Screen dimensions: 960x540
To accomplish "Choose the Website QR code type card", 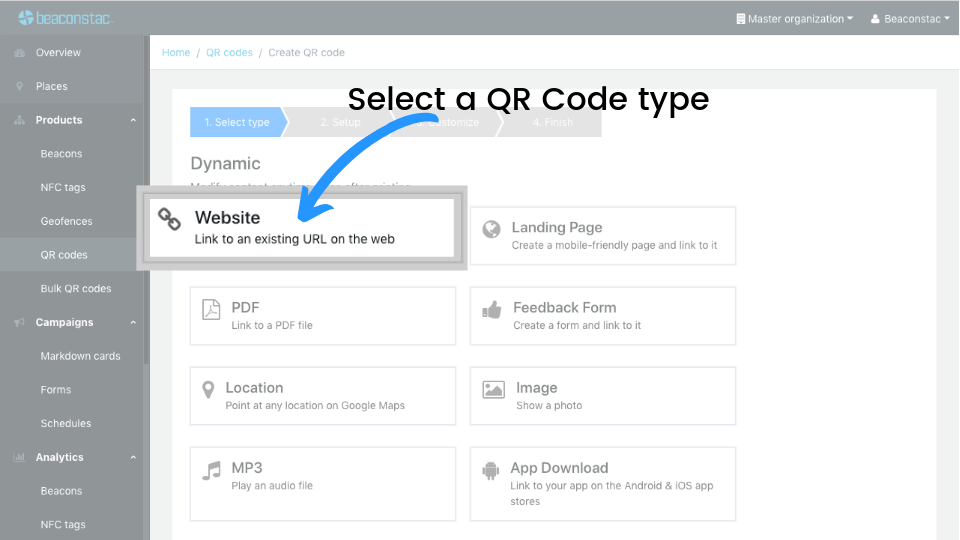I will 302,228.
